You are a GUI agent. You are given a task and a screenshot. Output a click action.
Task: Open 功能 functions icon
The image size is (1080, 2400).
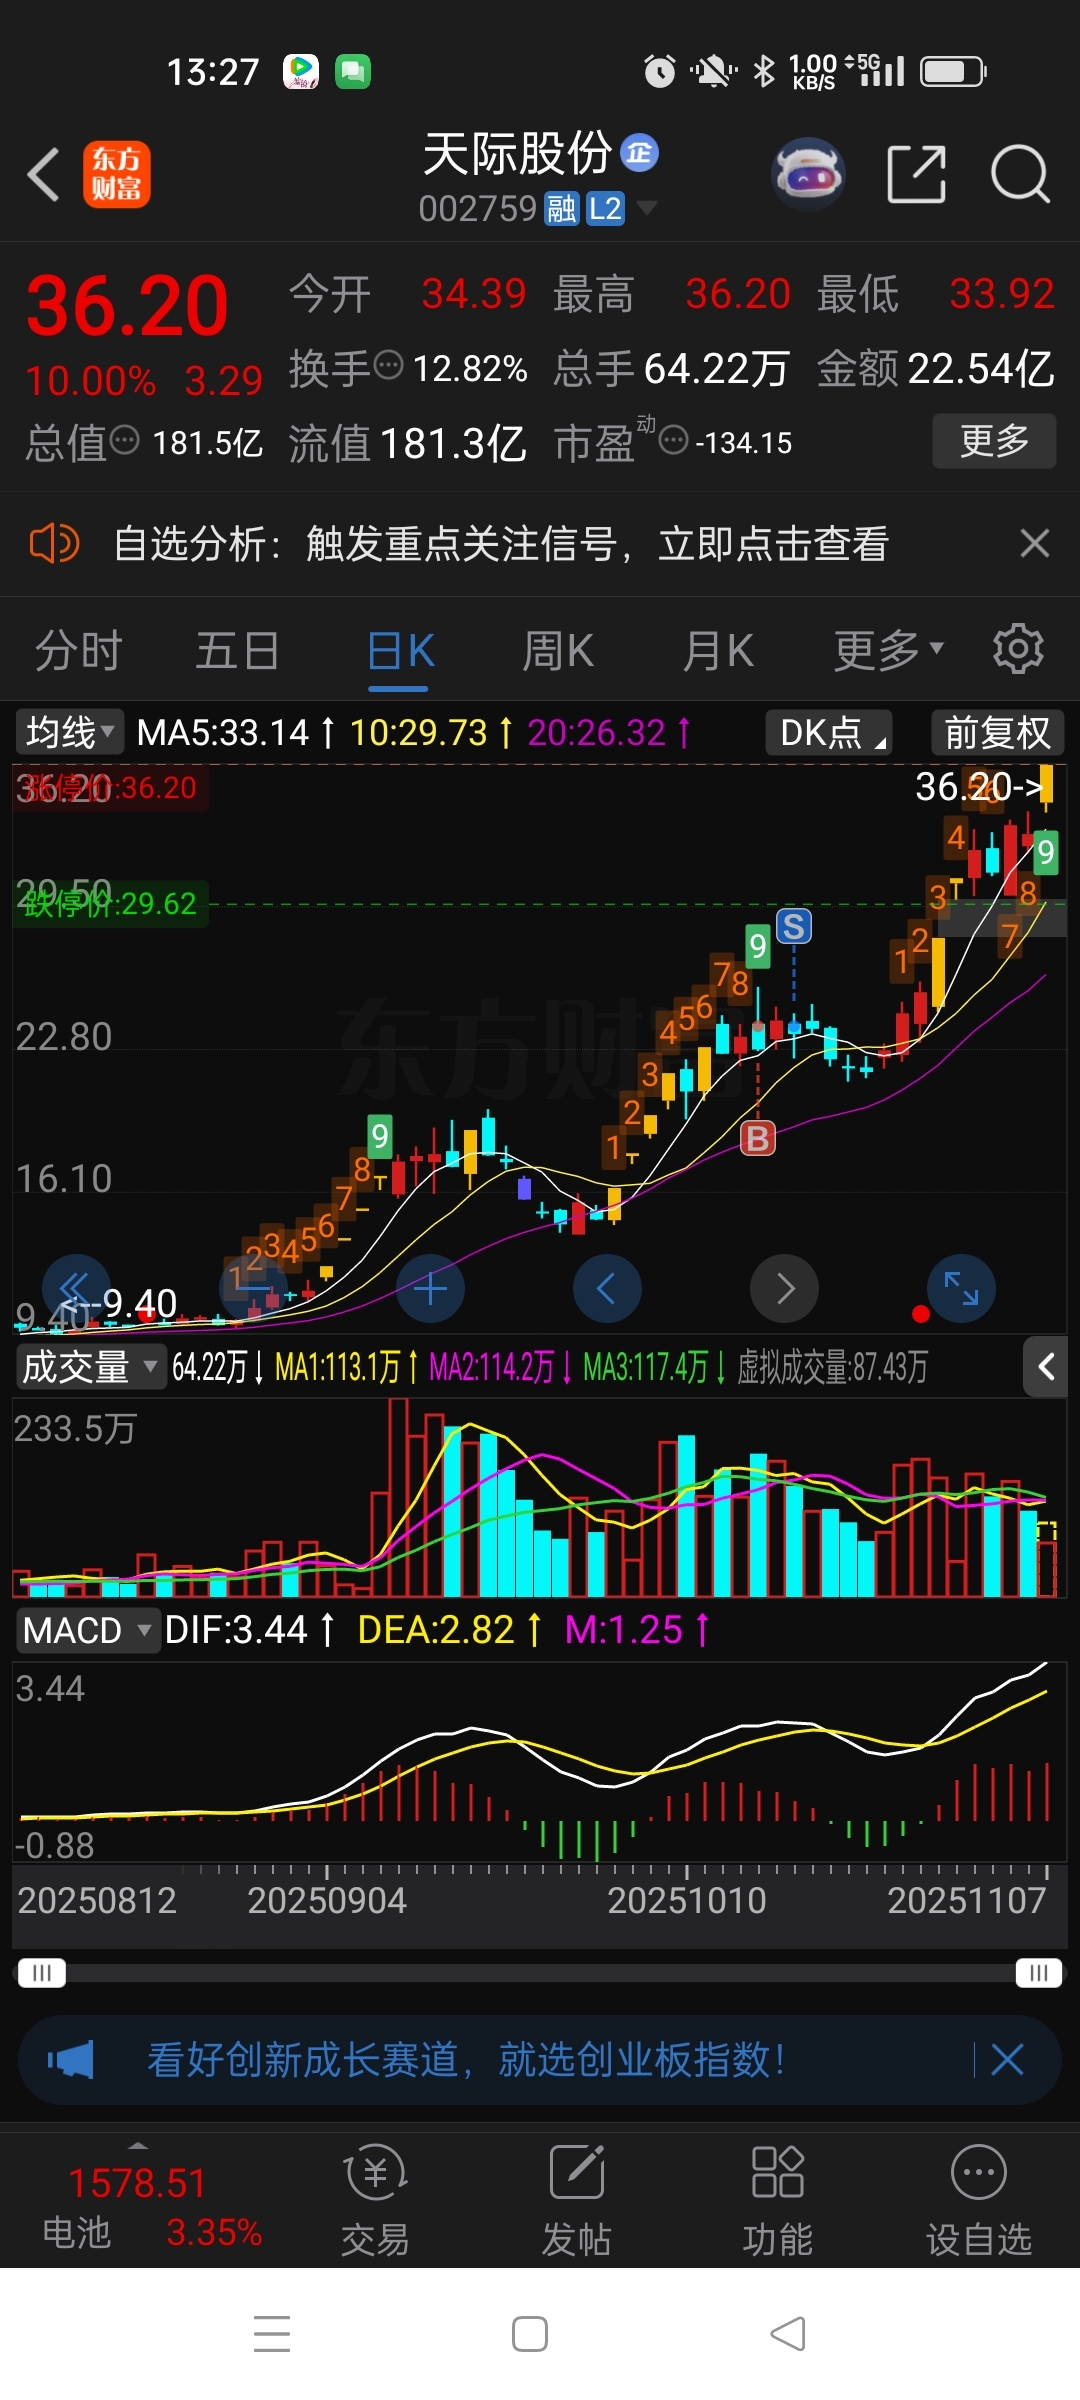[777, 2200]
